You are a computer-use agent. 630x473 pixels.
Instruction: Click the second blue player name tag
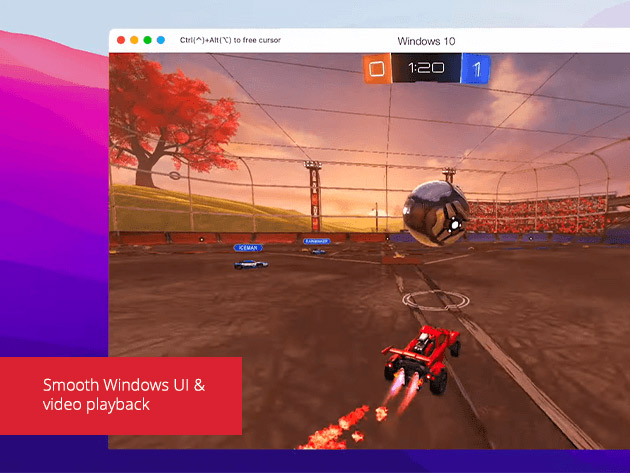317,241
